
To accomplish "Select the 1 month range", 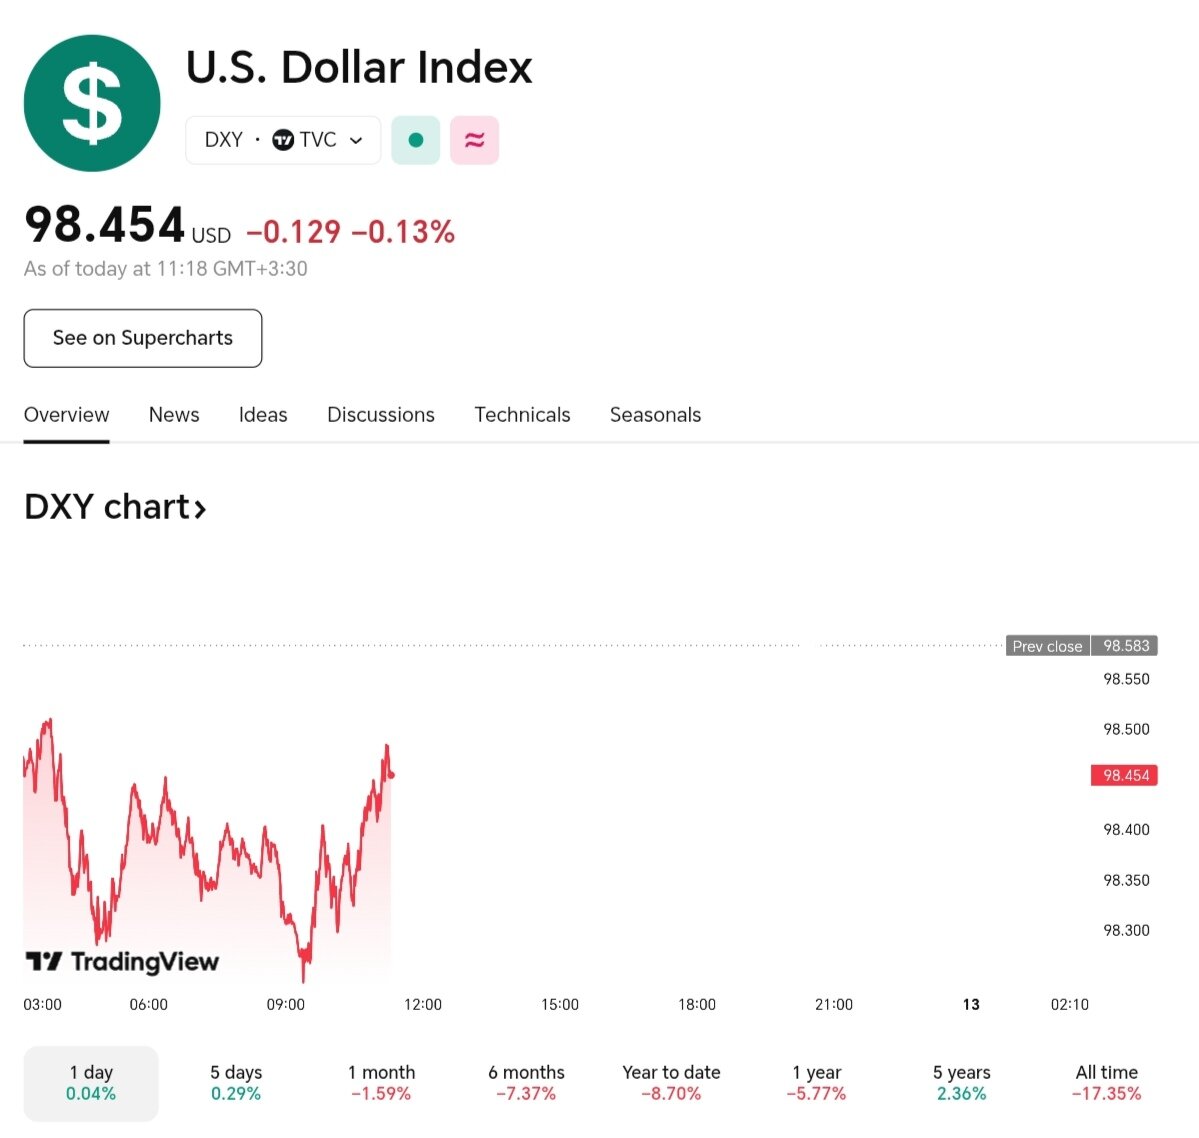I will (x=381, y=1083).
